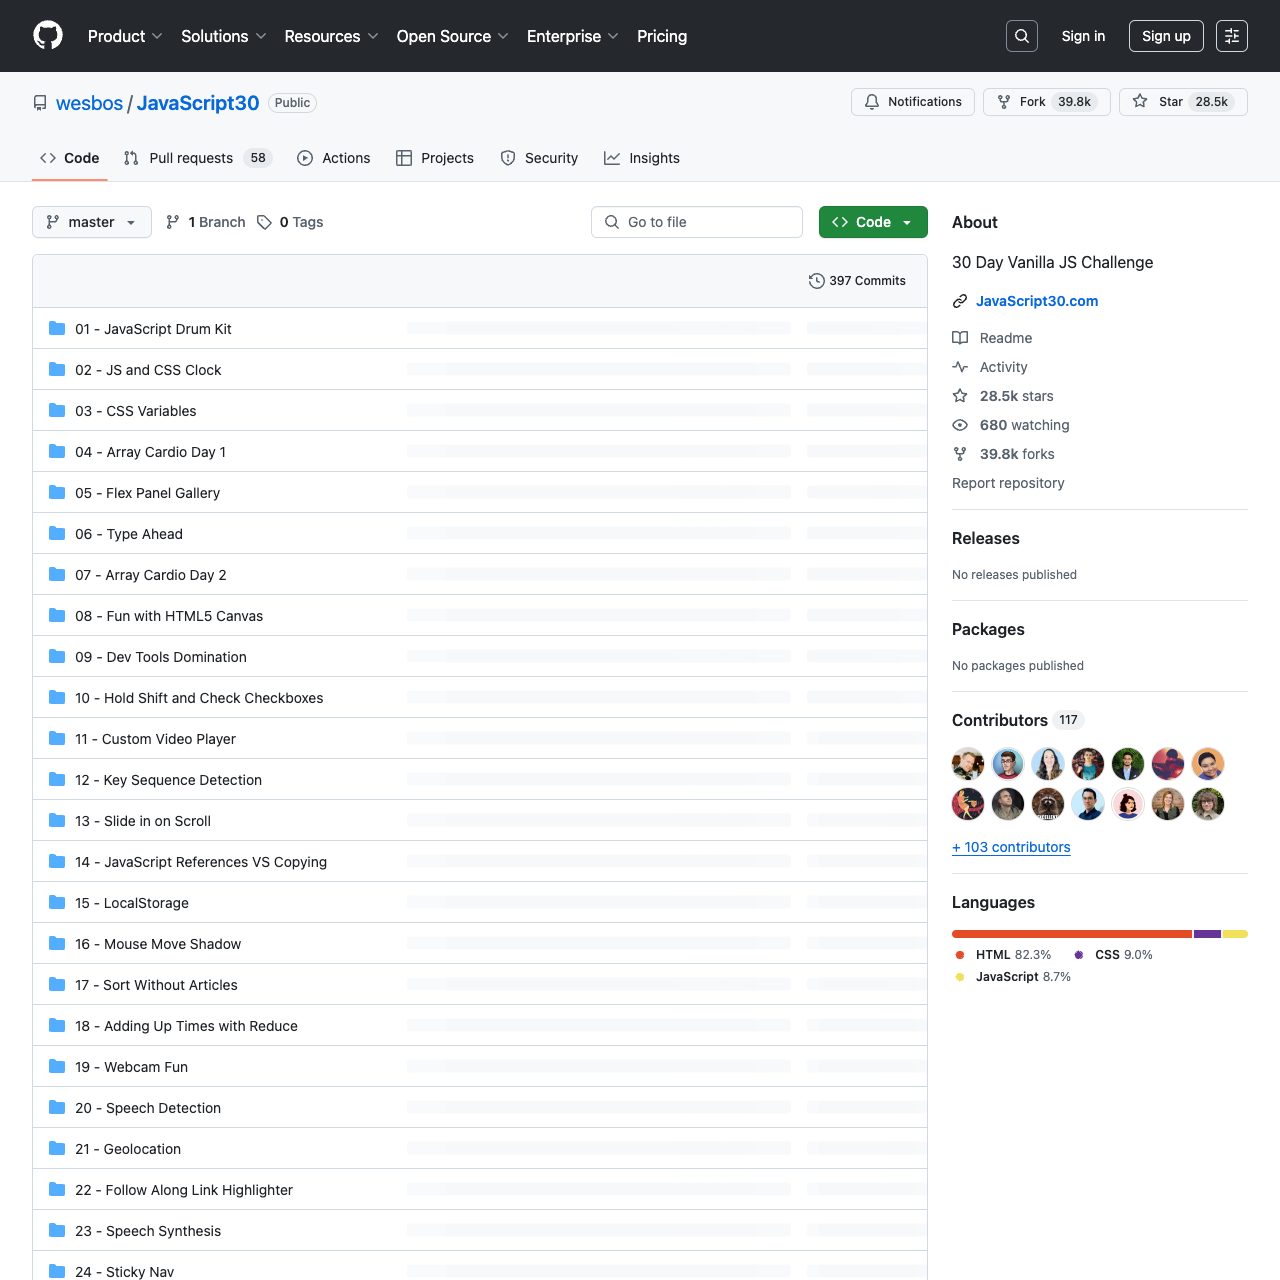
Task: Click folder icon for 15 - LocalStorage
Action: (57, 902)
